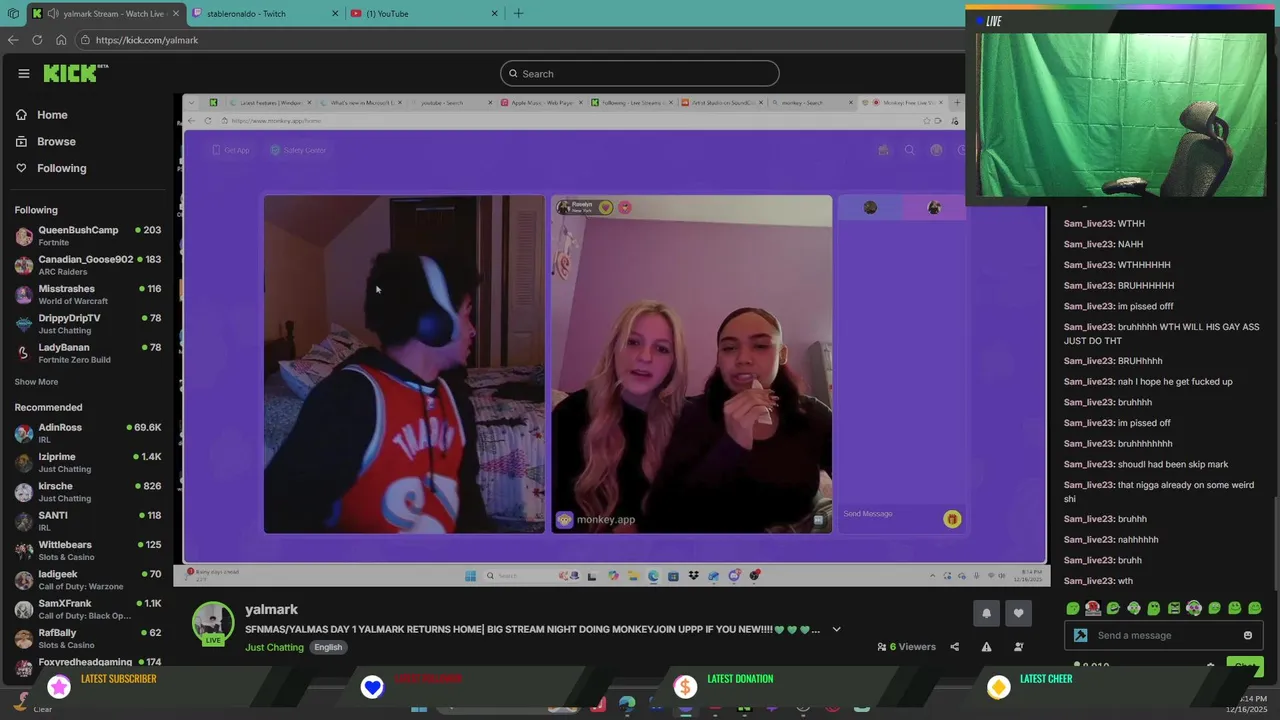Open AdinRoss in Recommended channels
Screen dimensions: 1280x720
(88, 433)
